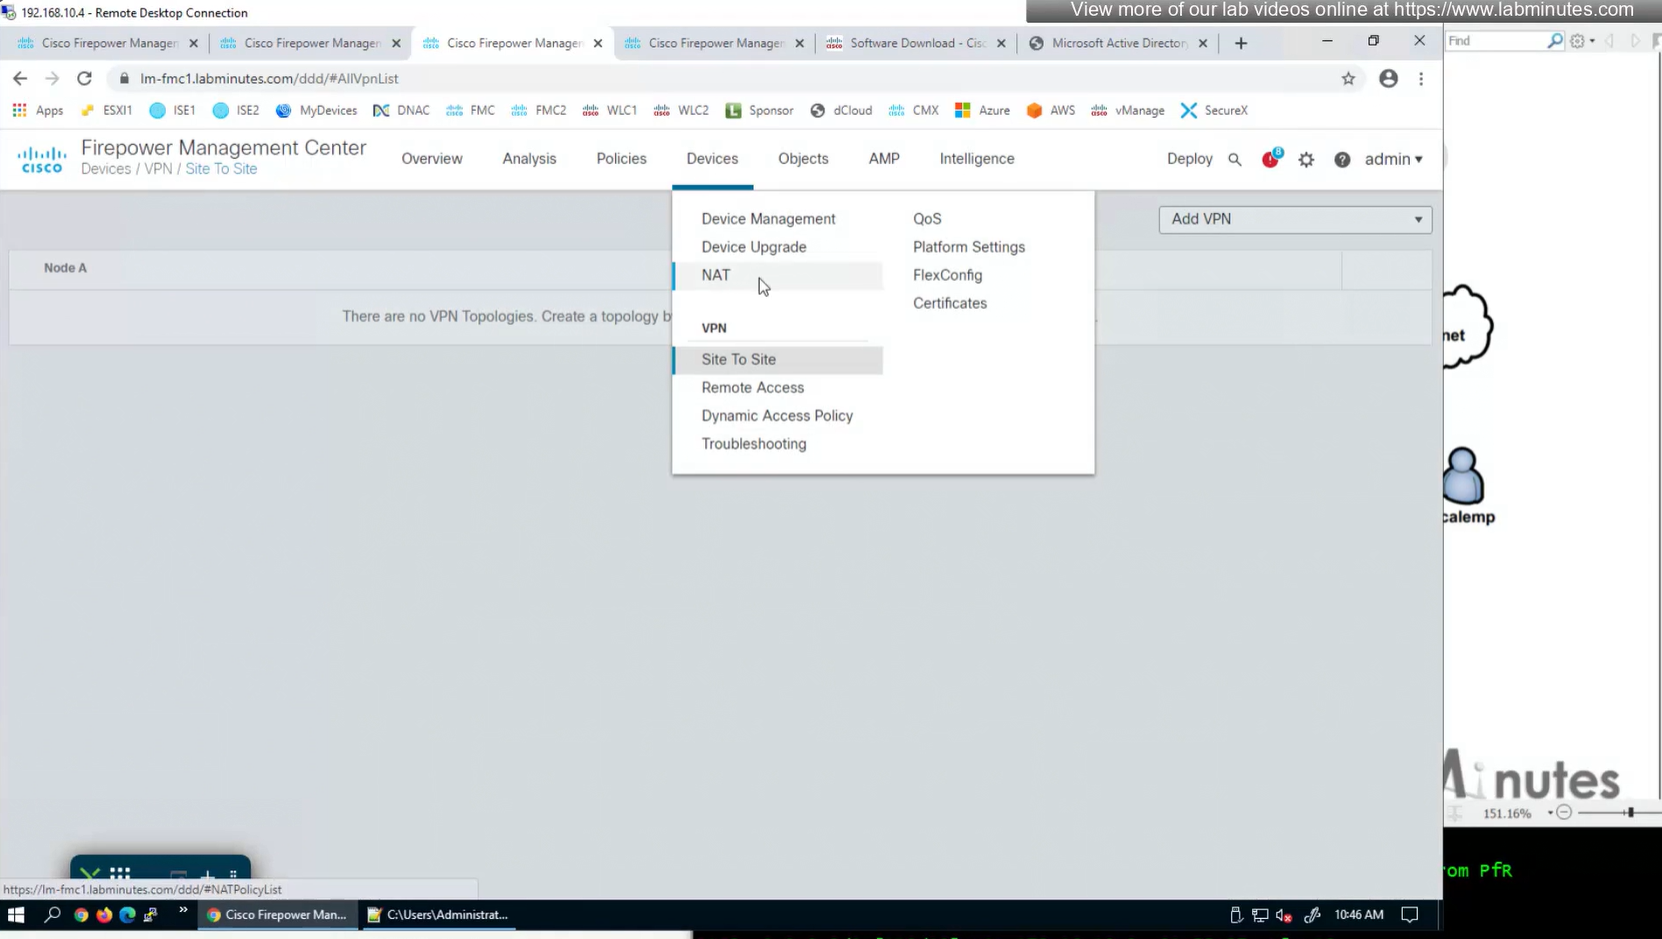Open the notifications alert icon

point(1270,159)
